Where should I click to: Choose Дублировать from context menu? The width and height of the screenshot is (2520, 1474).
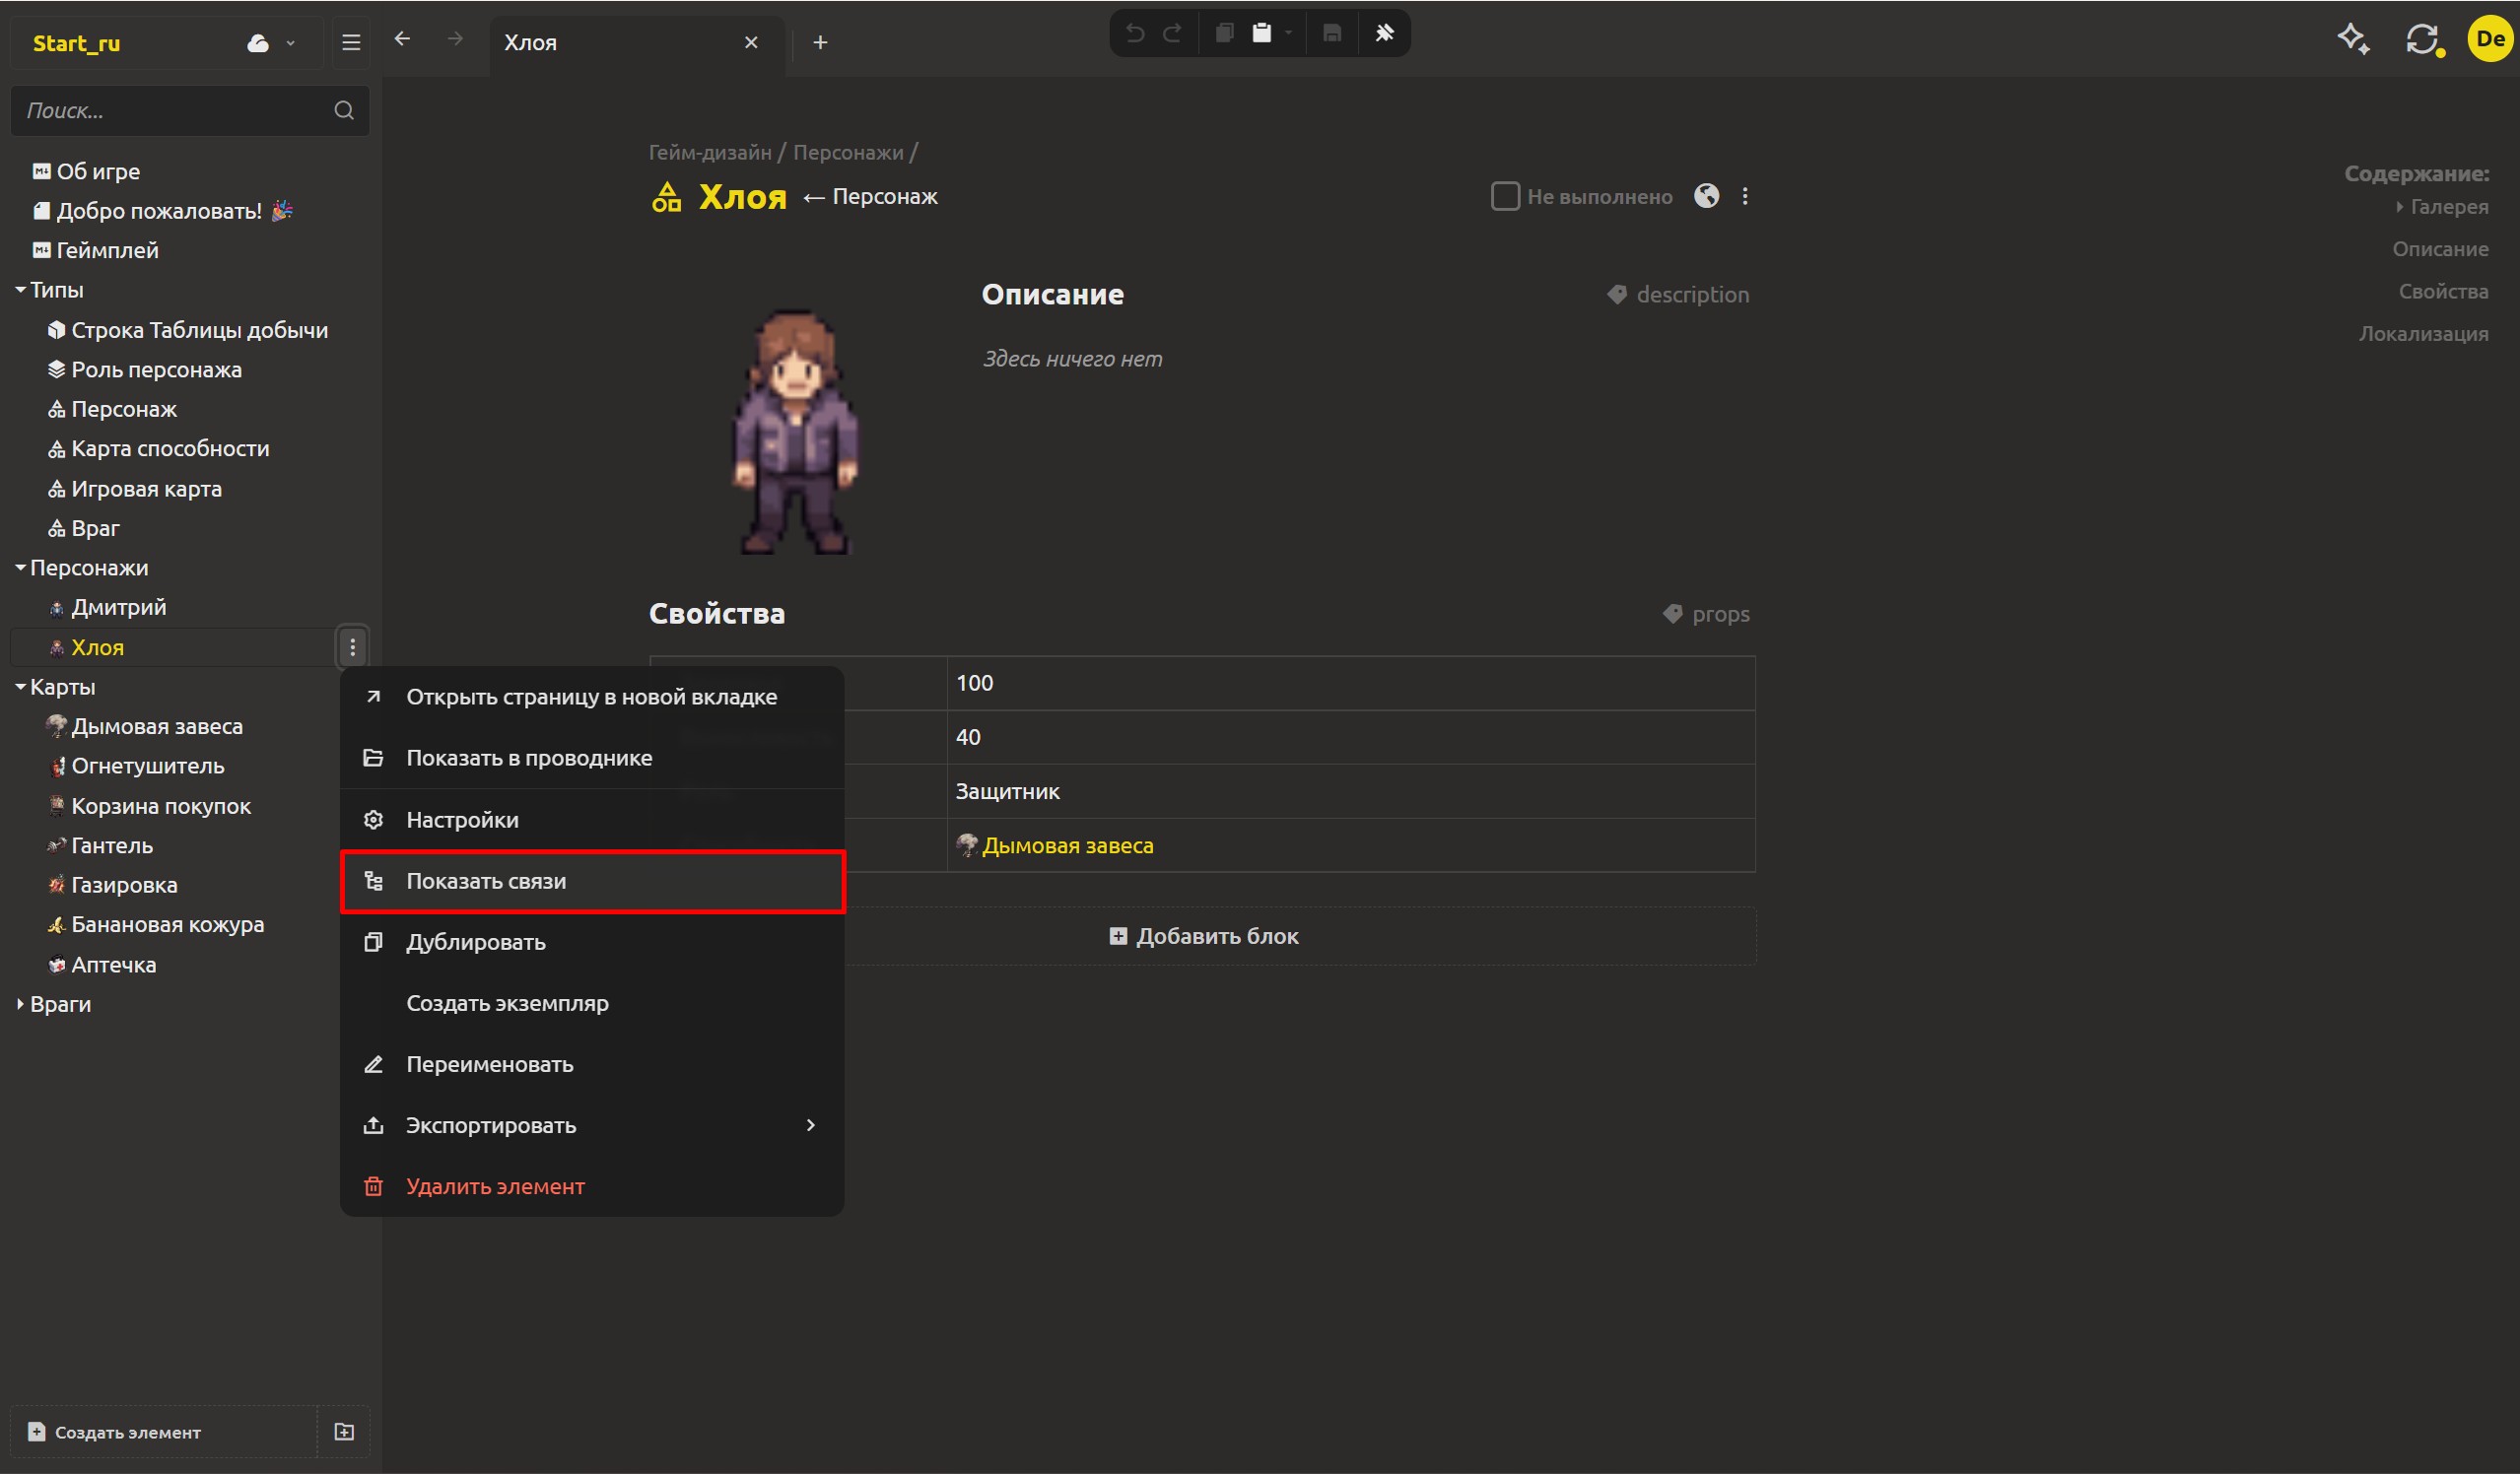pos(592,942)
